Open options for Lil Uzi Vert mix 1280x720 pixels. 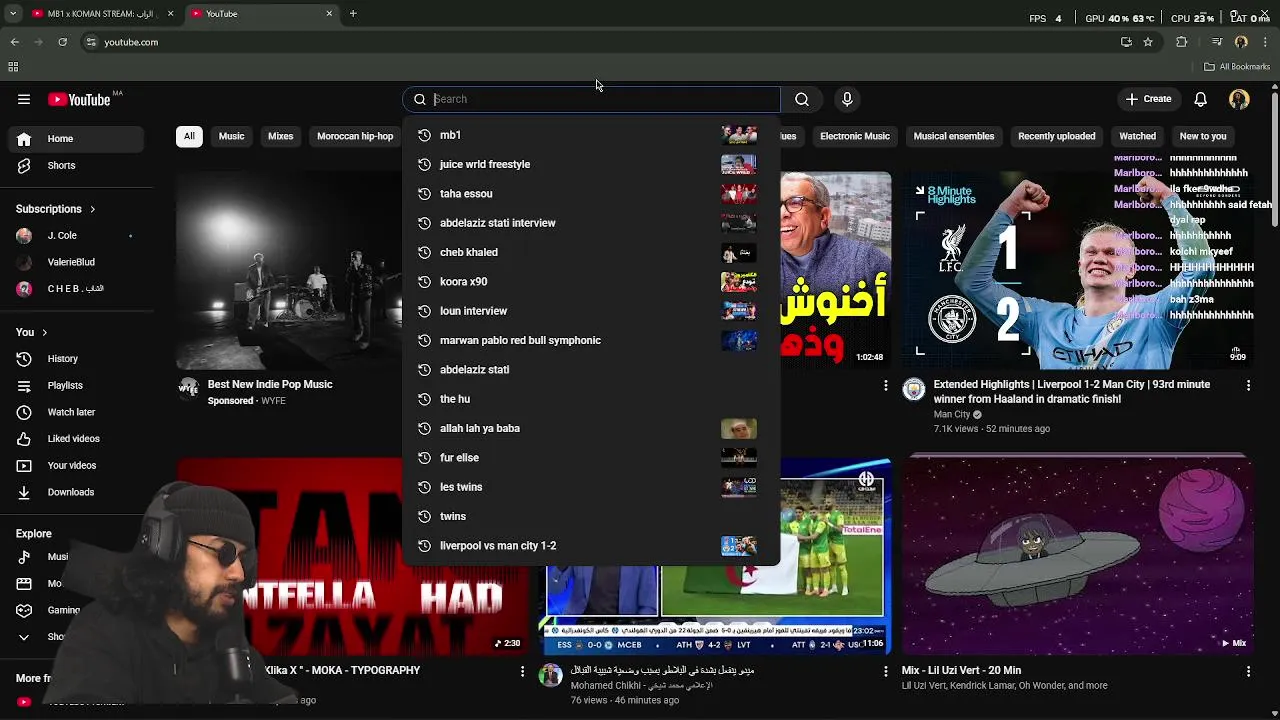pos(1248,671)
